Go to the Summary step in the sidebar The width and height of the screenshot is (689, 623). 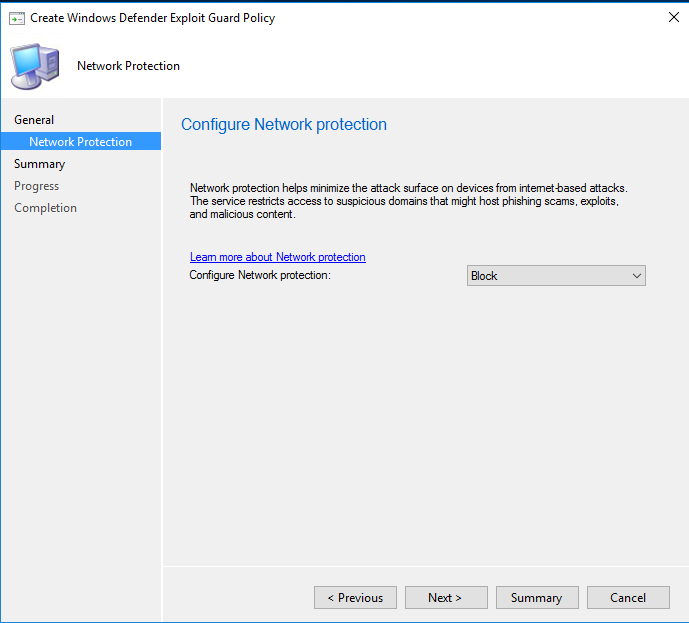(39, 164)
